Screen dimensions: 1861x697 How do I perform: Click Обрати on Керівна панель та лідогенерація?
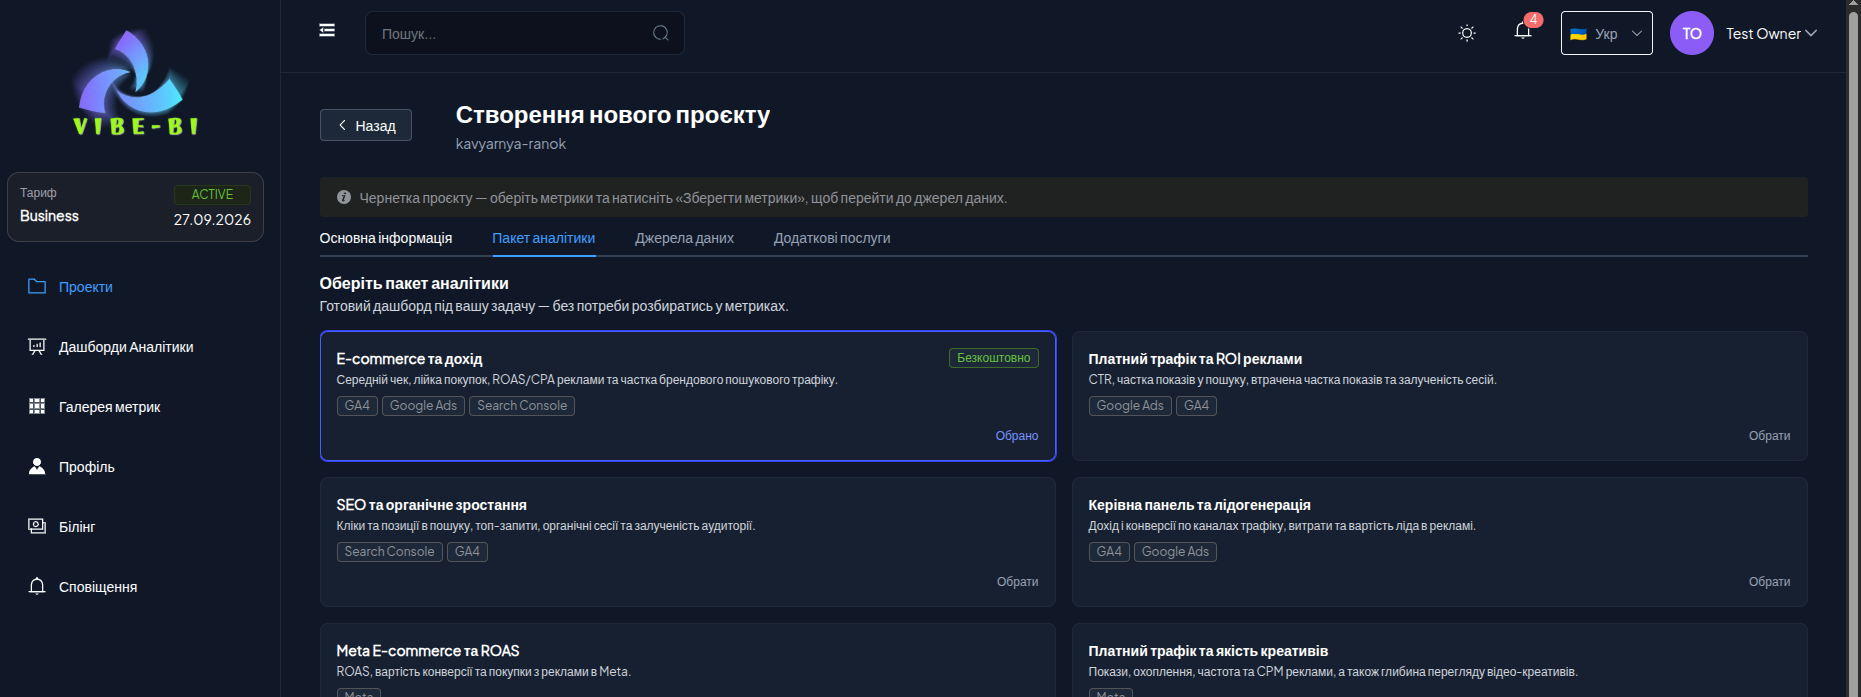(x=1769, y=582)
